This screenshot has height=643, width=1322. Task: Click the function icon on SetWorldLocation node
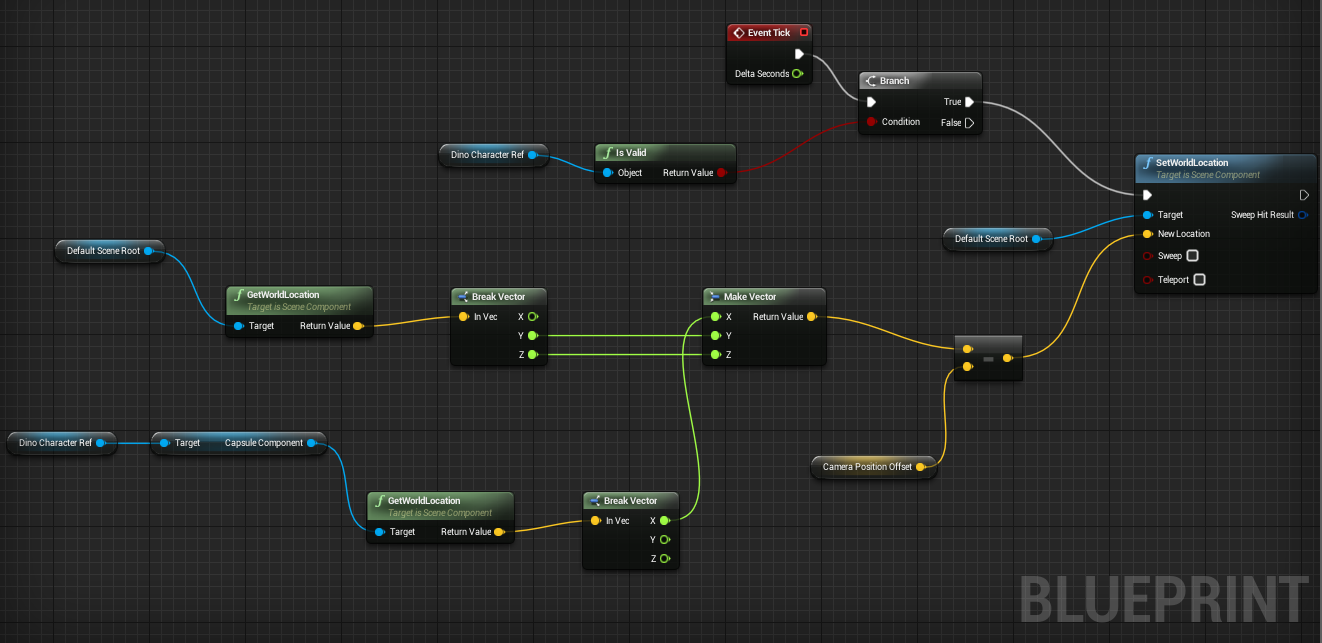(x=1148, y=163)
